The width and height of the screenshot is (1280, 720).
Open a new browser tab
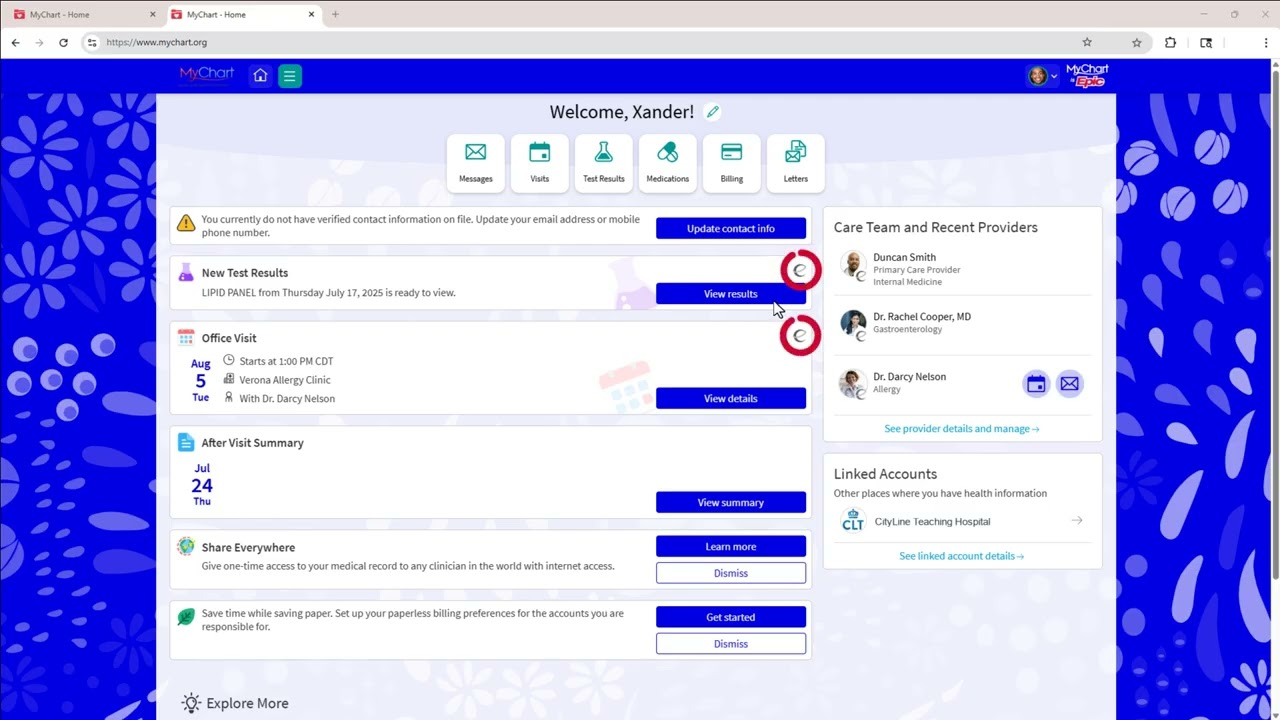[335, 15]
